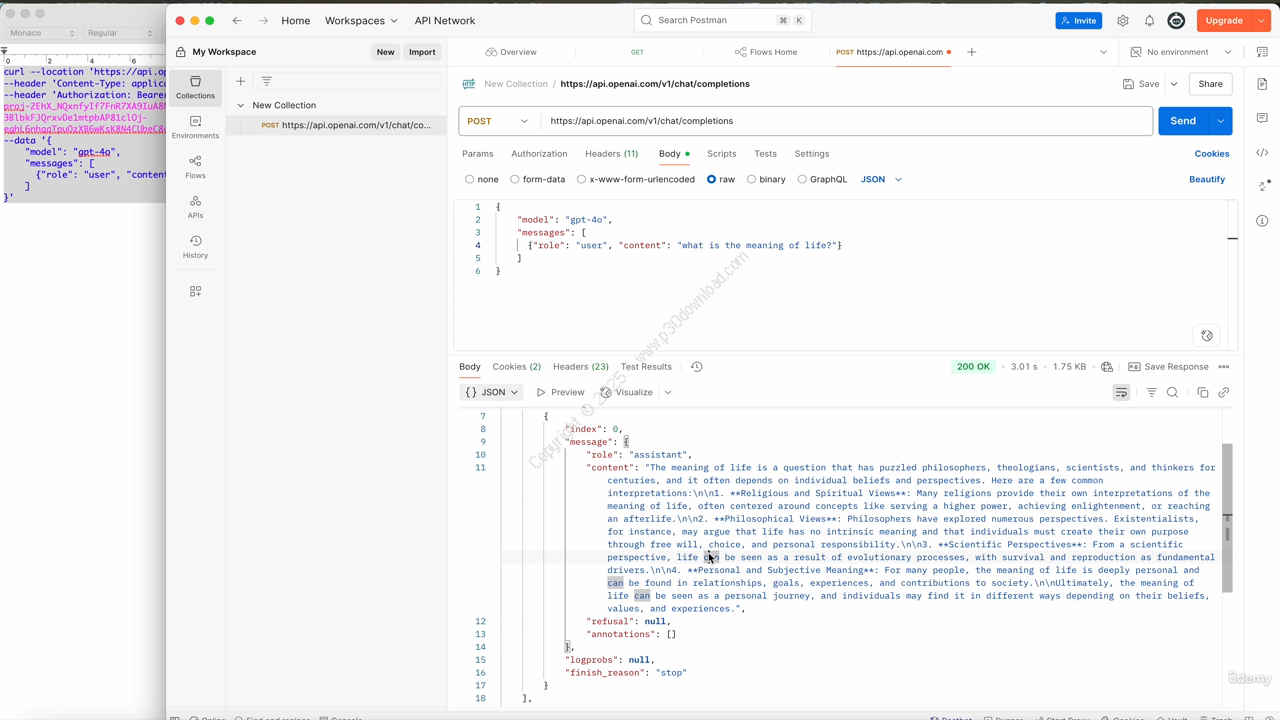Open the Save options arrow

coord(1174,84)
